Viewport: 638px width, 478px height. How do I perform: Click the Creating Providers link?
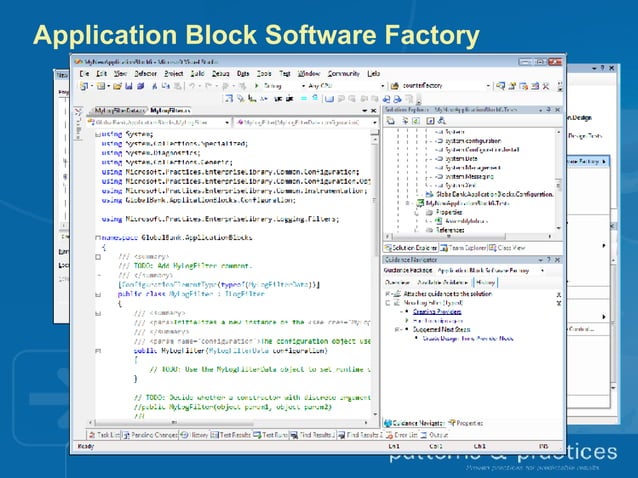[439, 311]
